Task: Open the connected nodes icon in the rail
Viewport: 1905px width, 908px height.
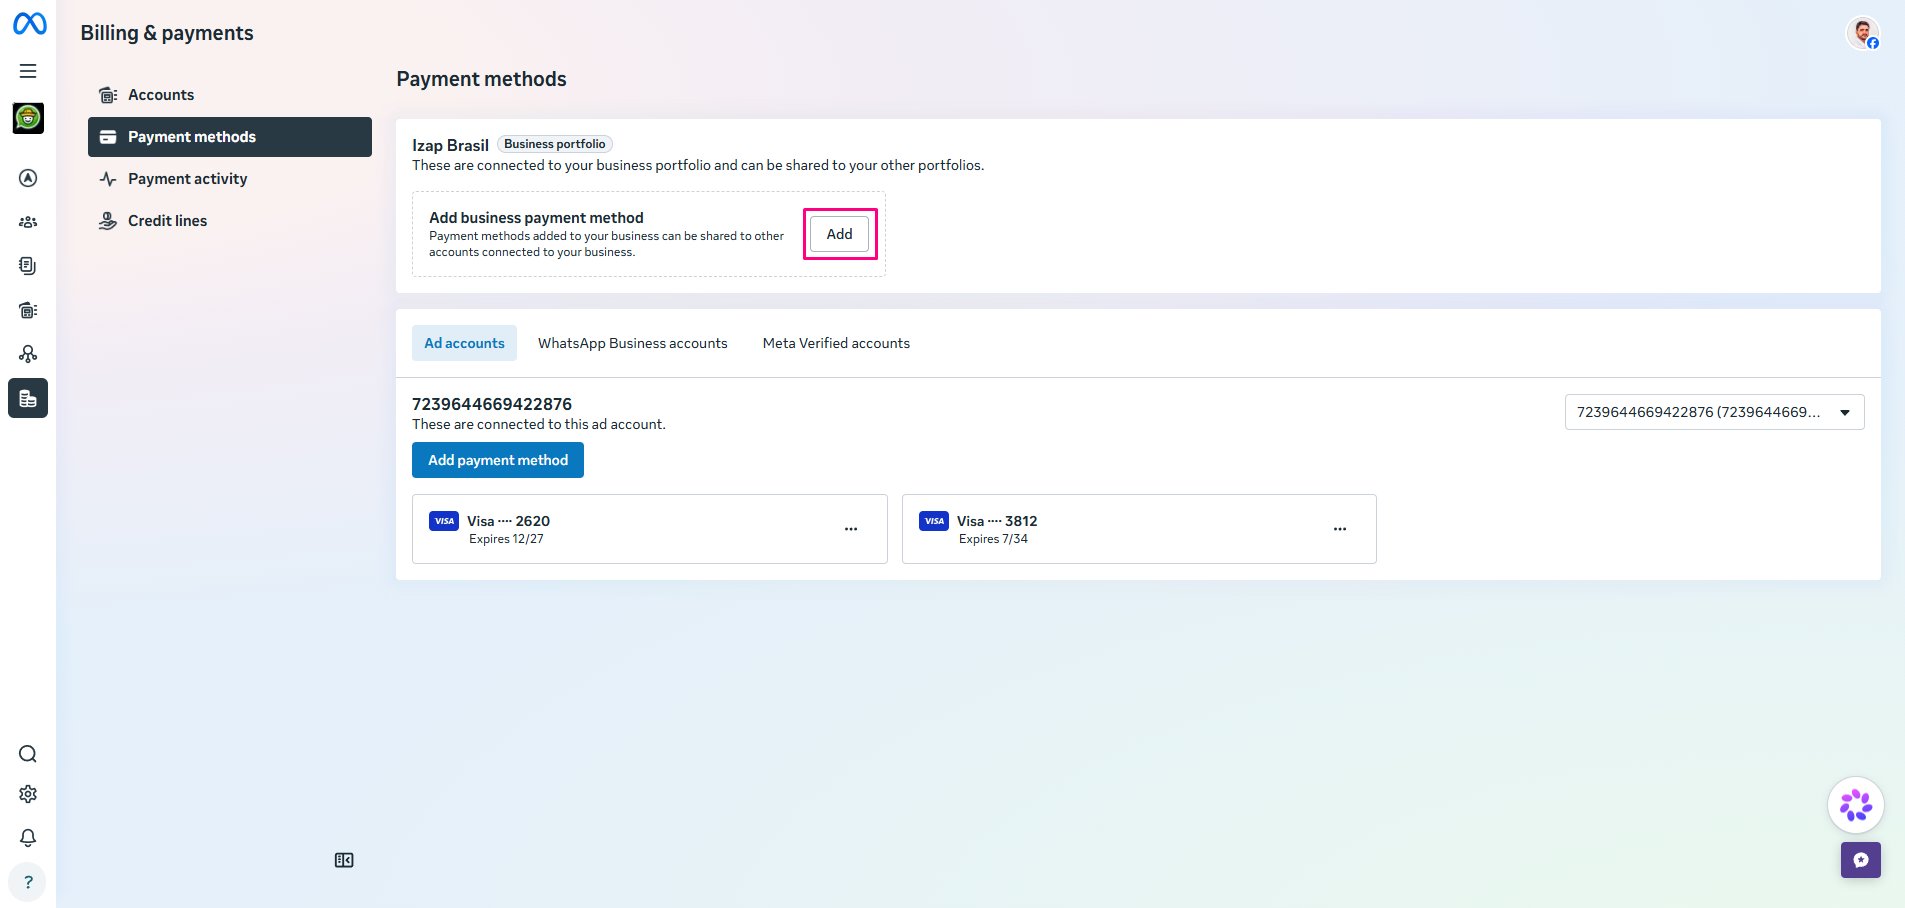Action: coord(28,354)
